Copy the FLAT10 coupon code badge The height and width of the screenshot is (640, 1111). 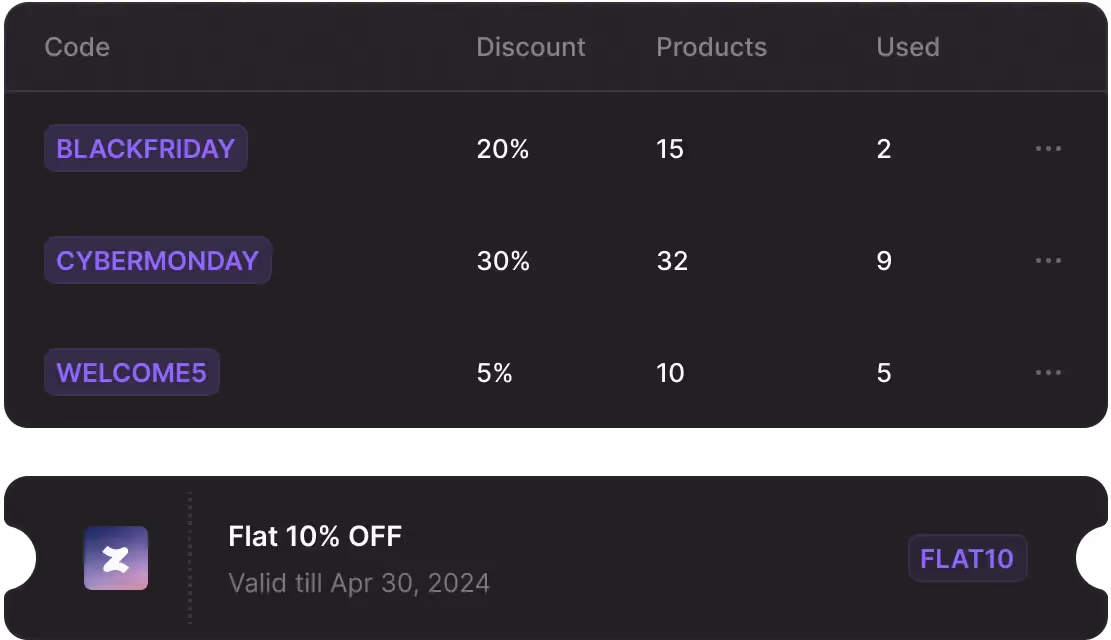click(967, 558)
